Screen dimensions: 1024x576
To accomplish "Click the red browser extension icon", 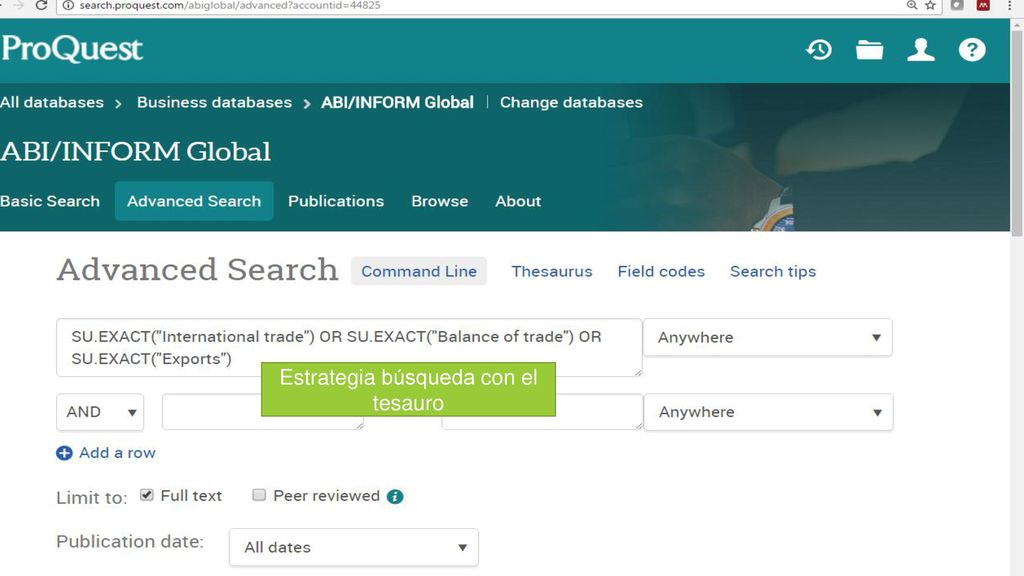I will (982, 5).
